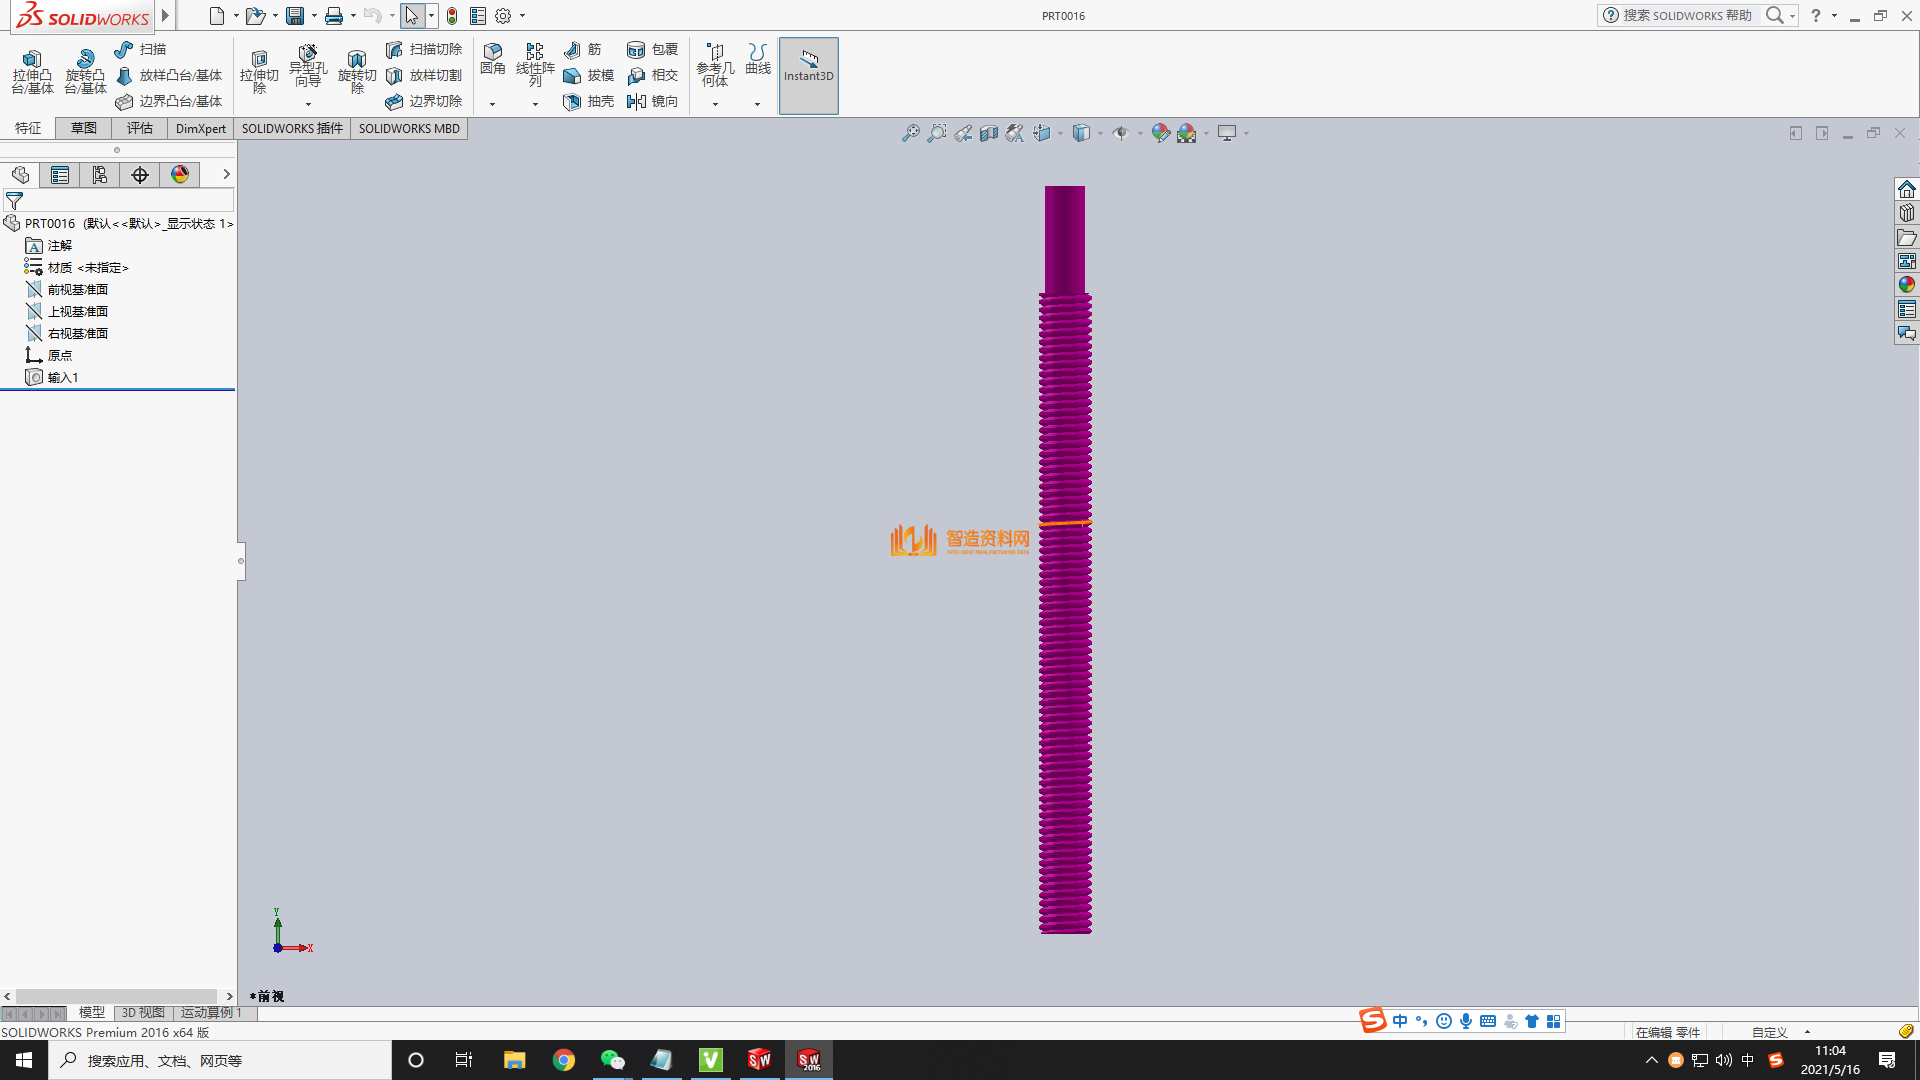This screenshot has height=1080, width=1920.
Task: Expand the Curves (曲线) dropdown arrow
Action: point(757,104)
